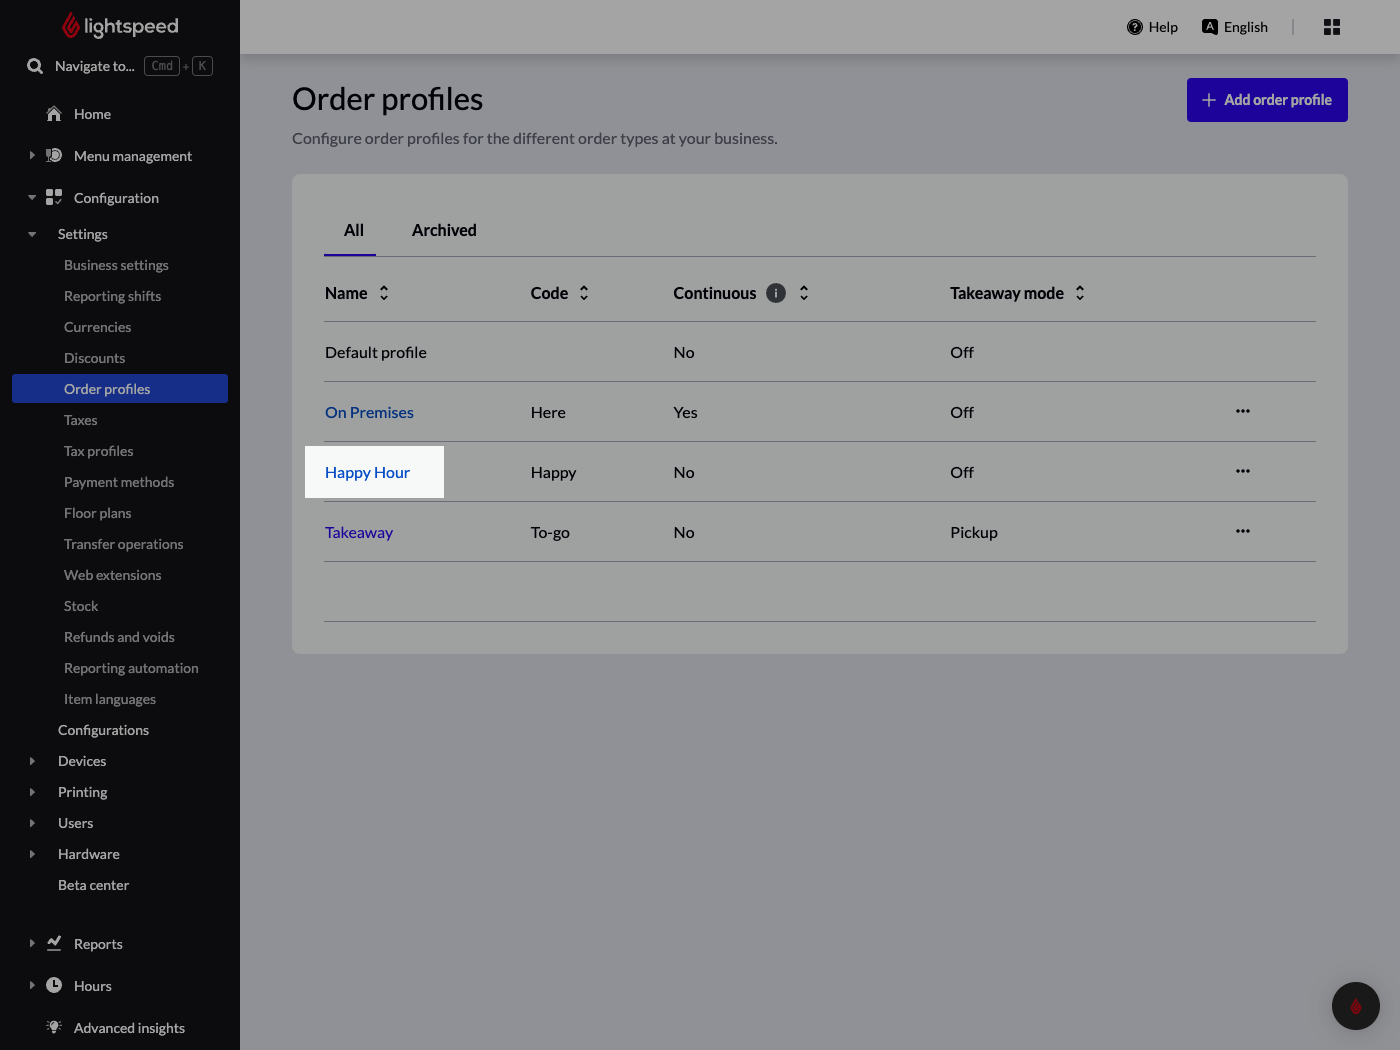Open the chat bubble flame button
Screen dimensions: 1400x1050
pos(1356,1006)
